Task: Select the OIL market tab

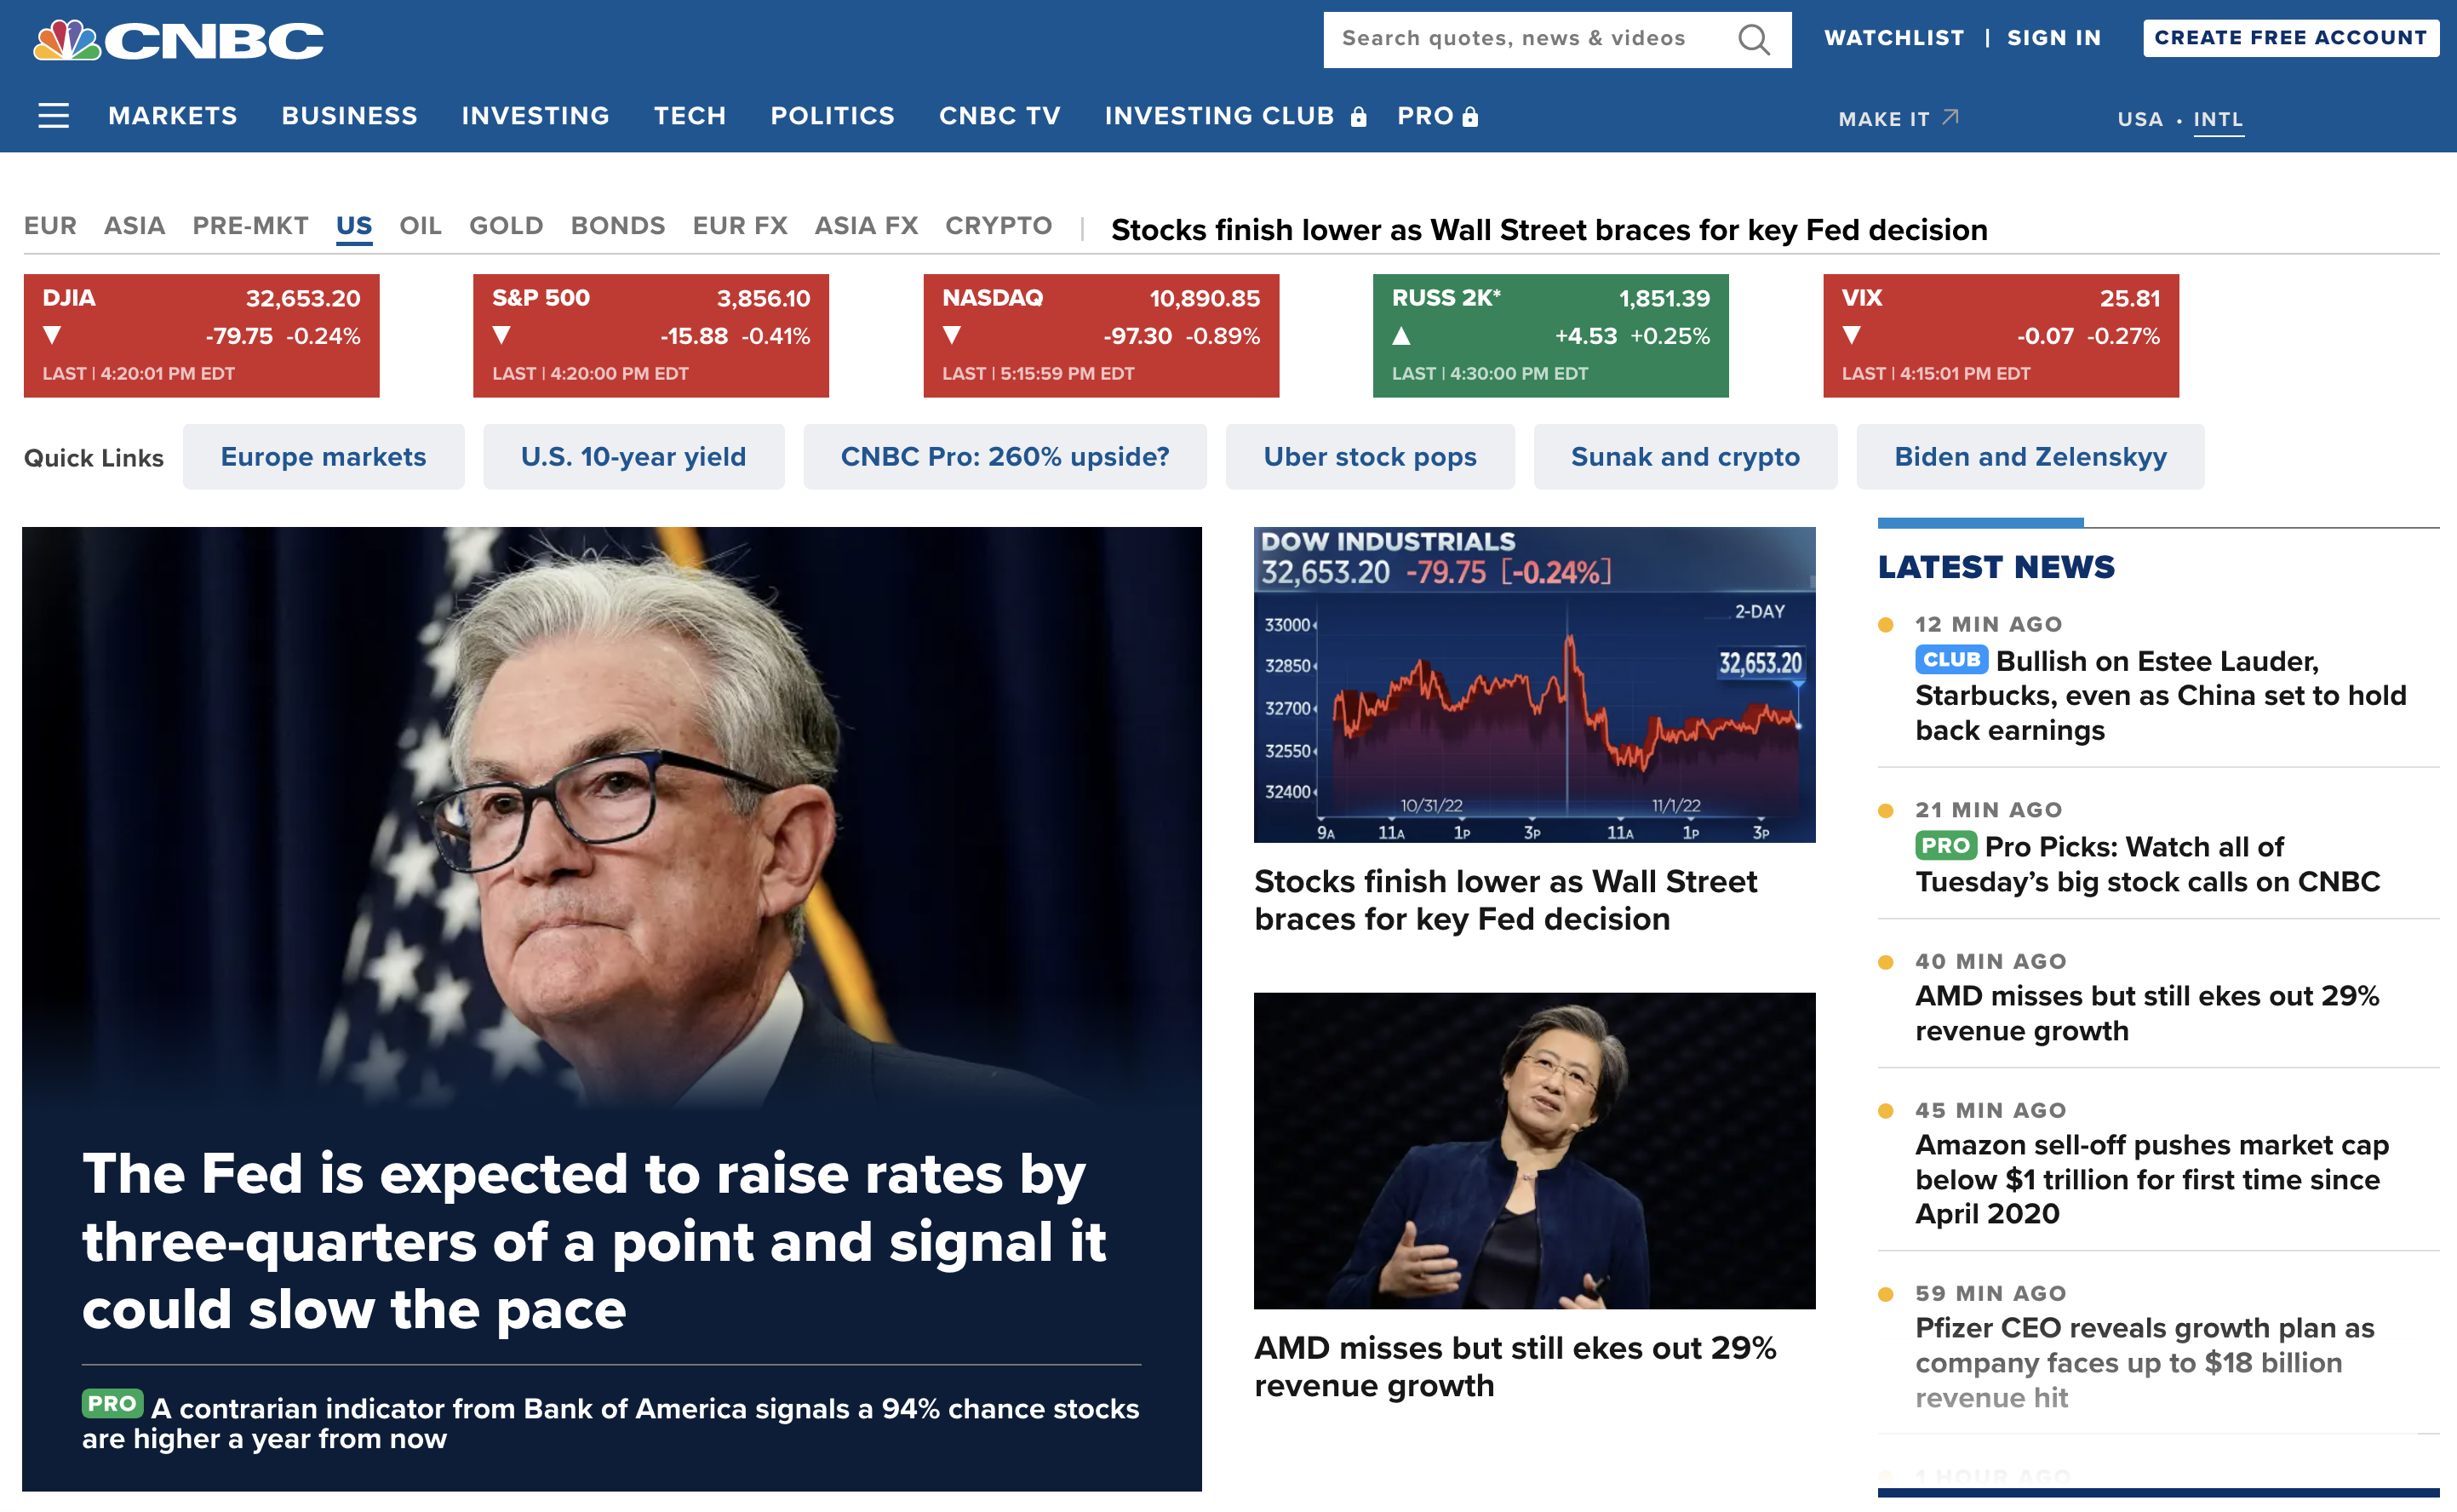Action: coord(420,226)
